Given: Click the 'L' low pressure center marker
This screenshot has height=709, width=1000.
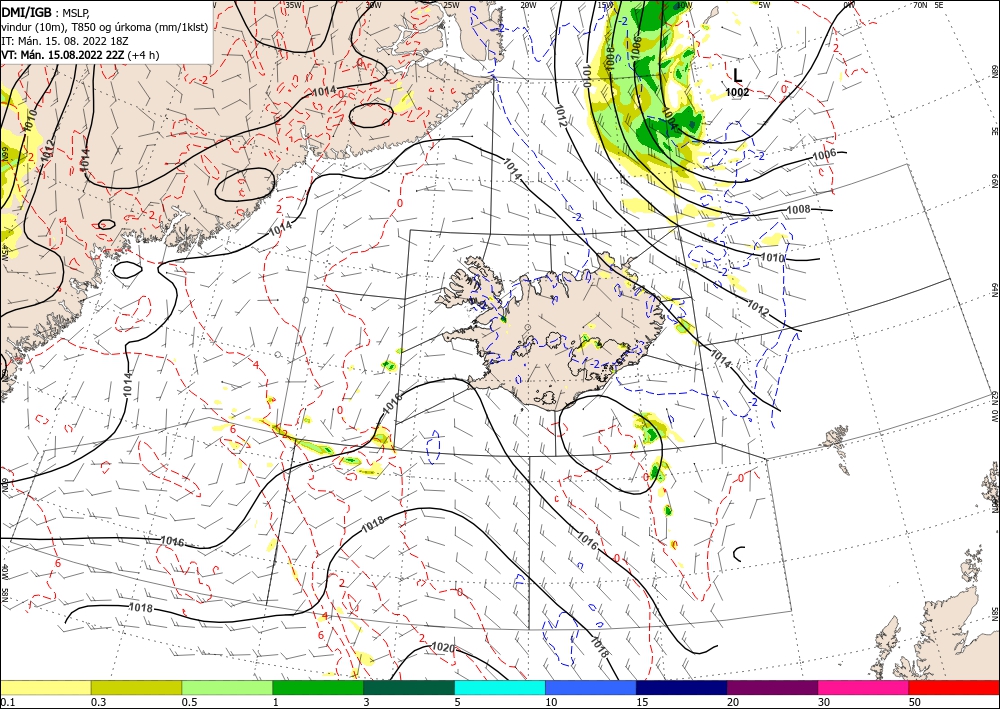Looking at the screenshot, I should [738, 75].
